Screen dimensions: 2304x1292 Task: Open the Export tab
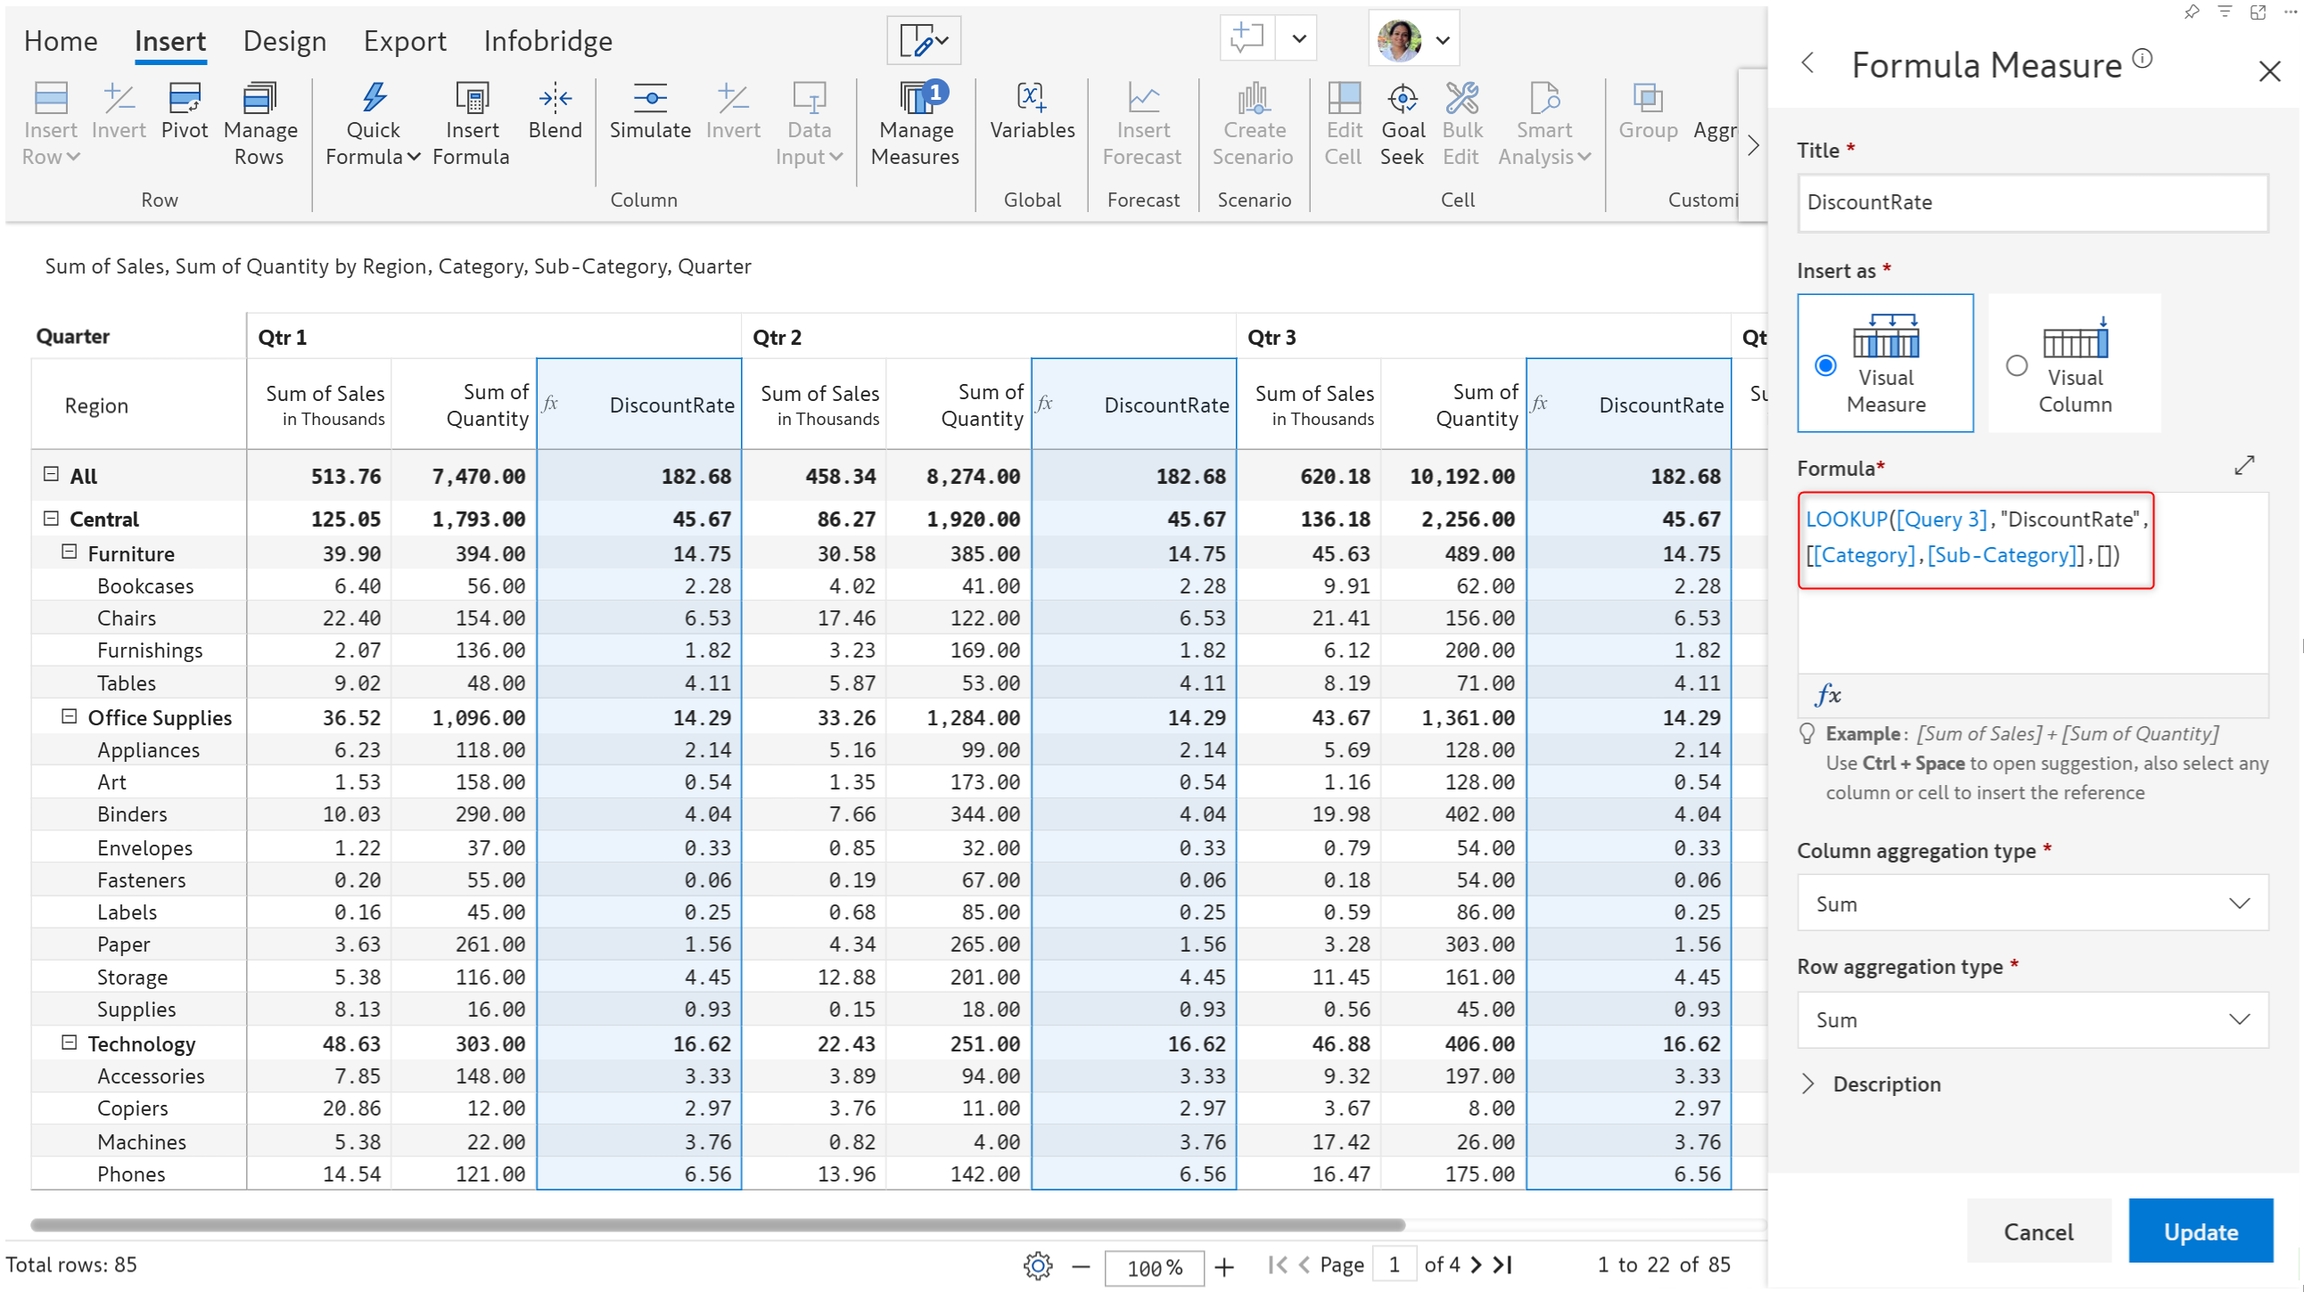(404, 41)
